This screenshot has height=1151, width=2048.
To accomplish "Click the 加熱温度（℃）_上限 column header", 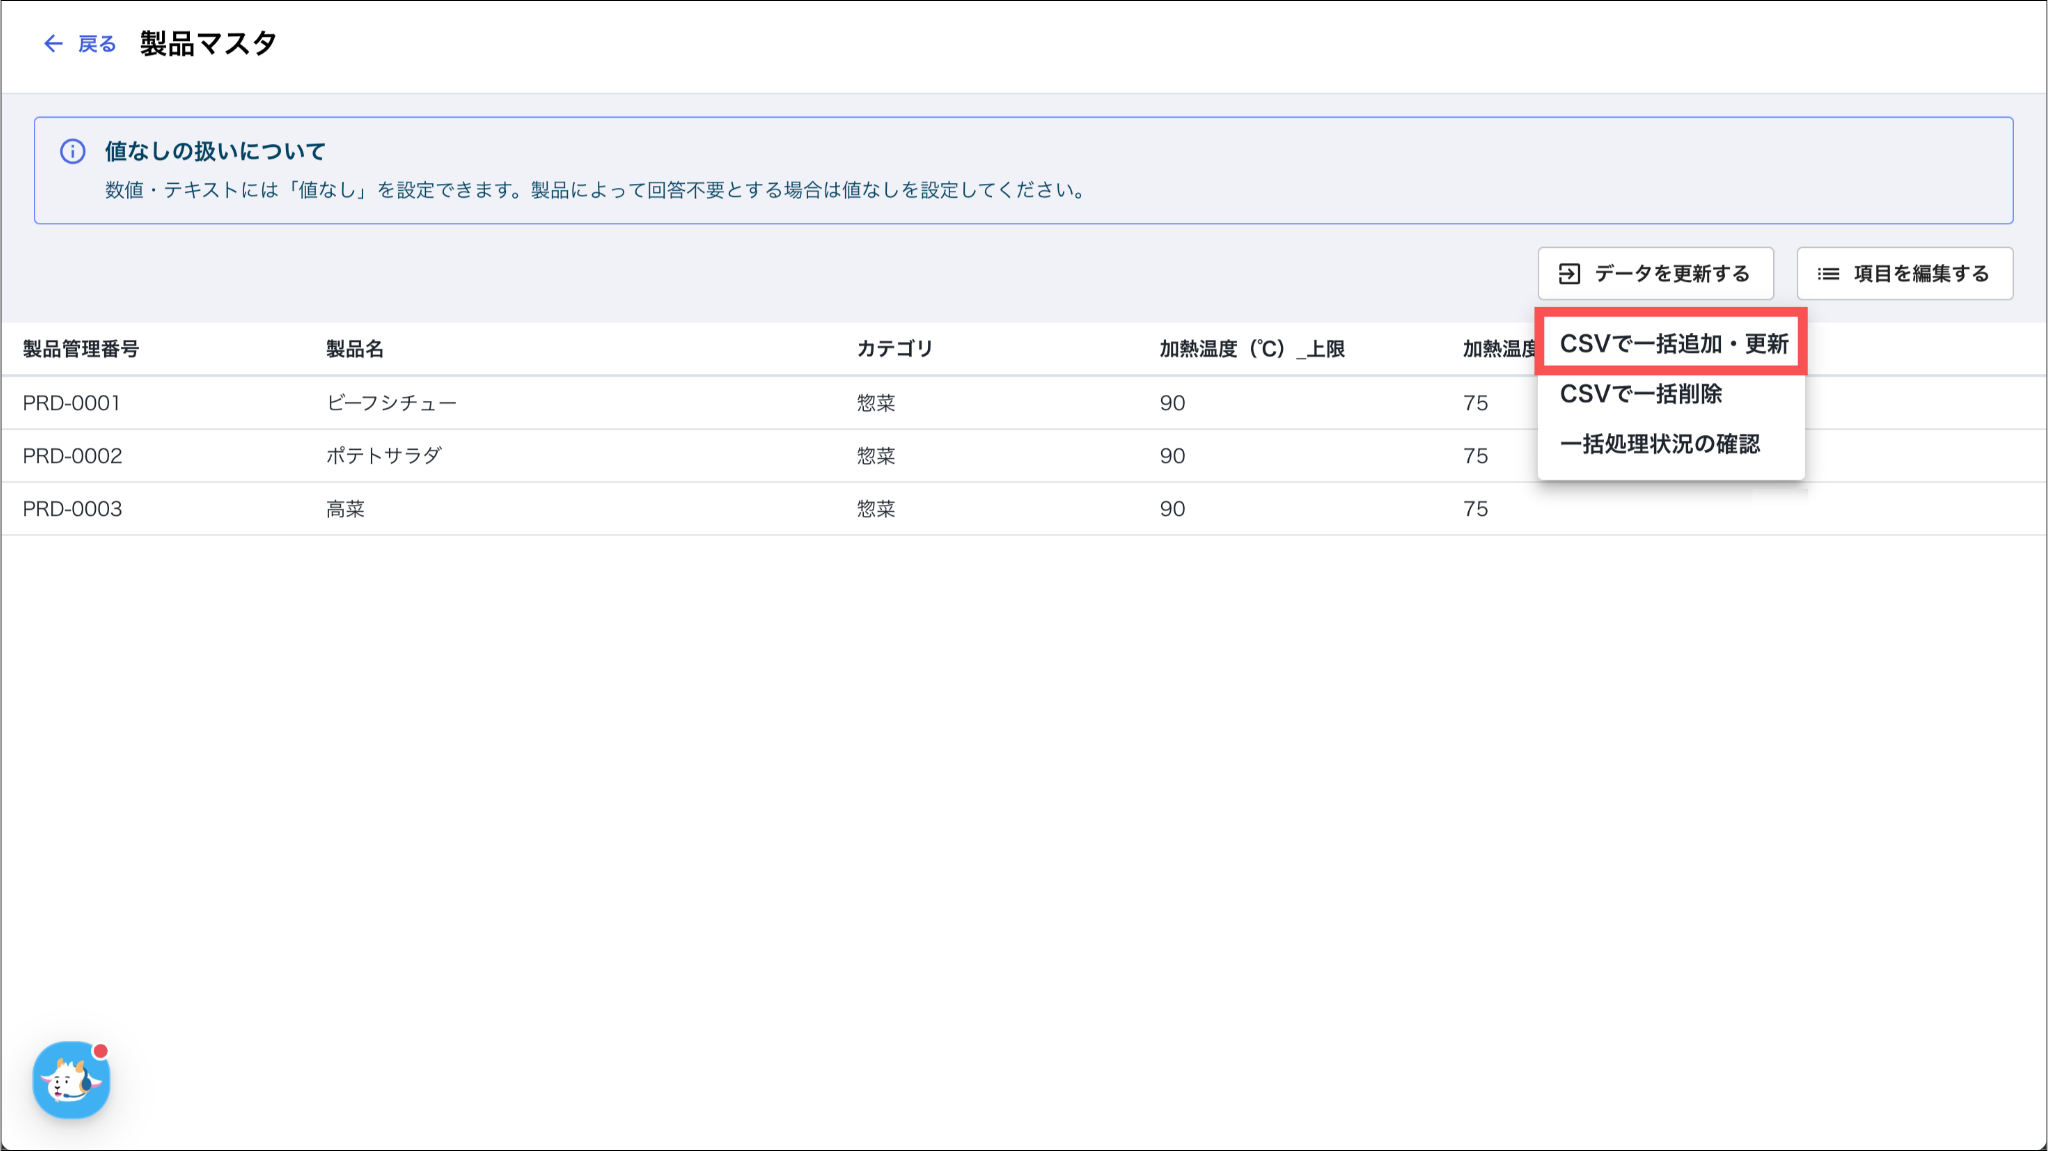I will click(1251, 349).
